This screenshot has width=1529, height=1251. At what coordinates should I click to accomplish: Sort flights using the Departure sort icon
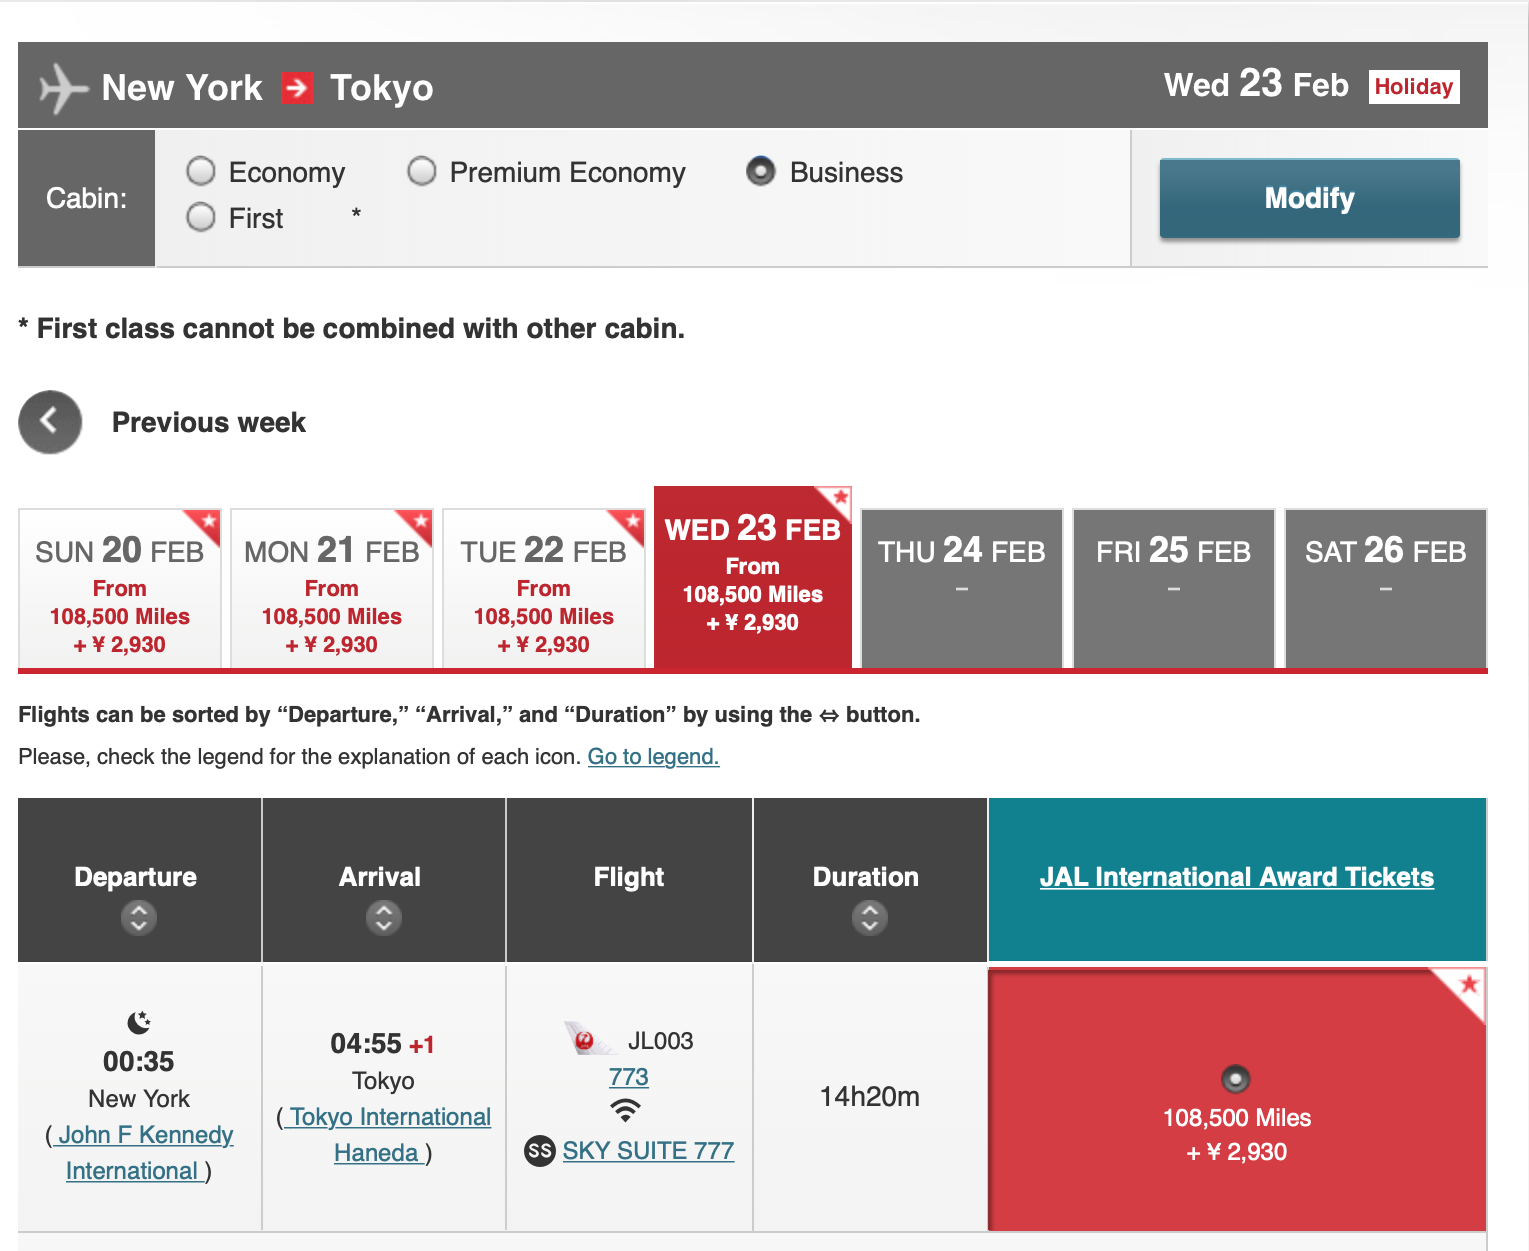pyautogui.click(x=139, y=917)
